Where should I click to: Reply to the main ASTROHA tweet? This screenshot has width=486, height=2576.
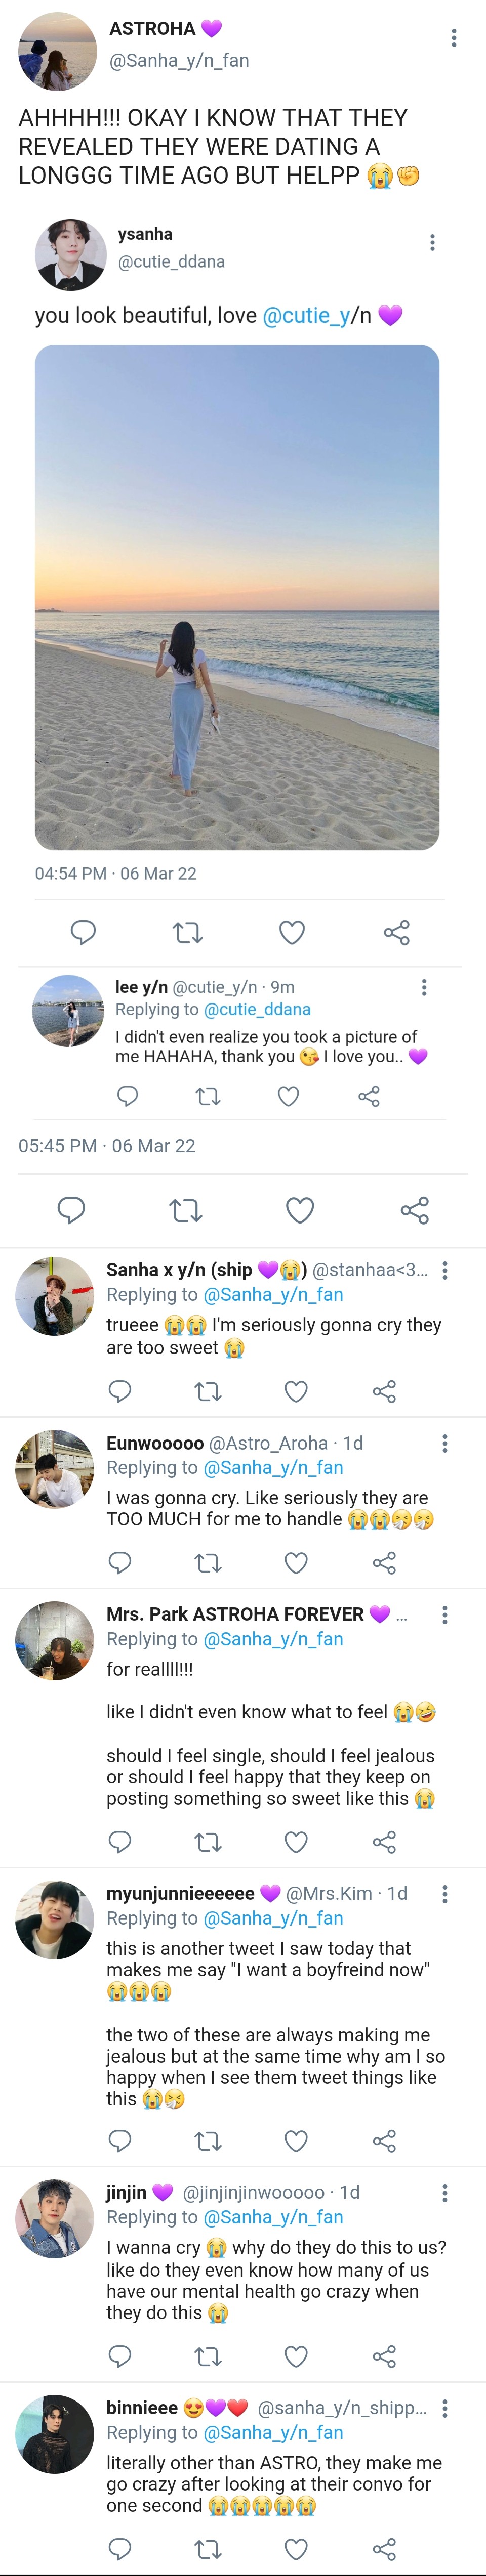pos(71,1210)
